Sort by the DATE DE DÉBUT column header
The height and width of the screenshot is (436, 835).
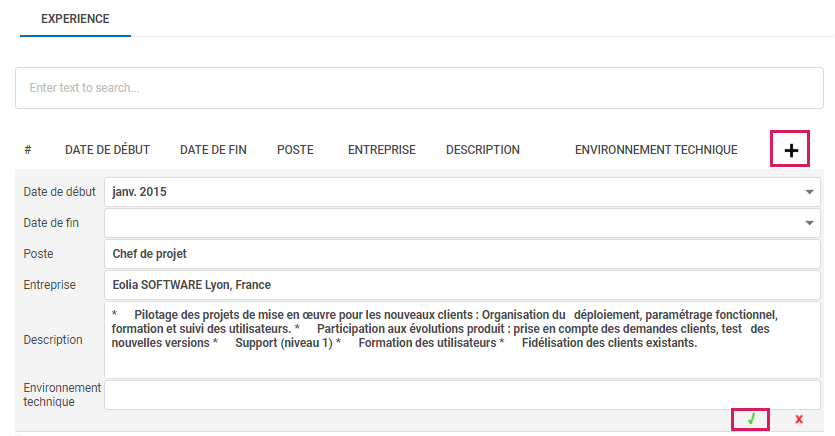(x=107, y=150)
